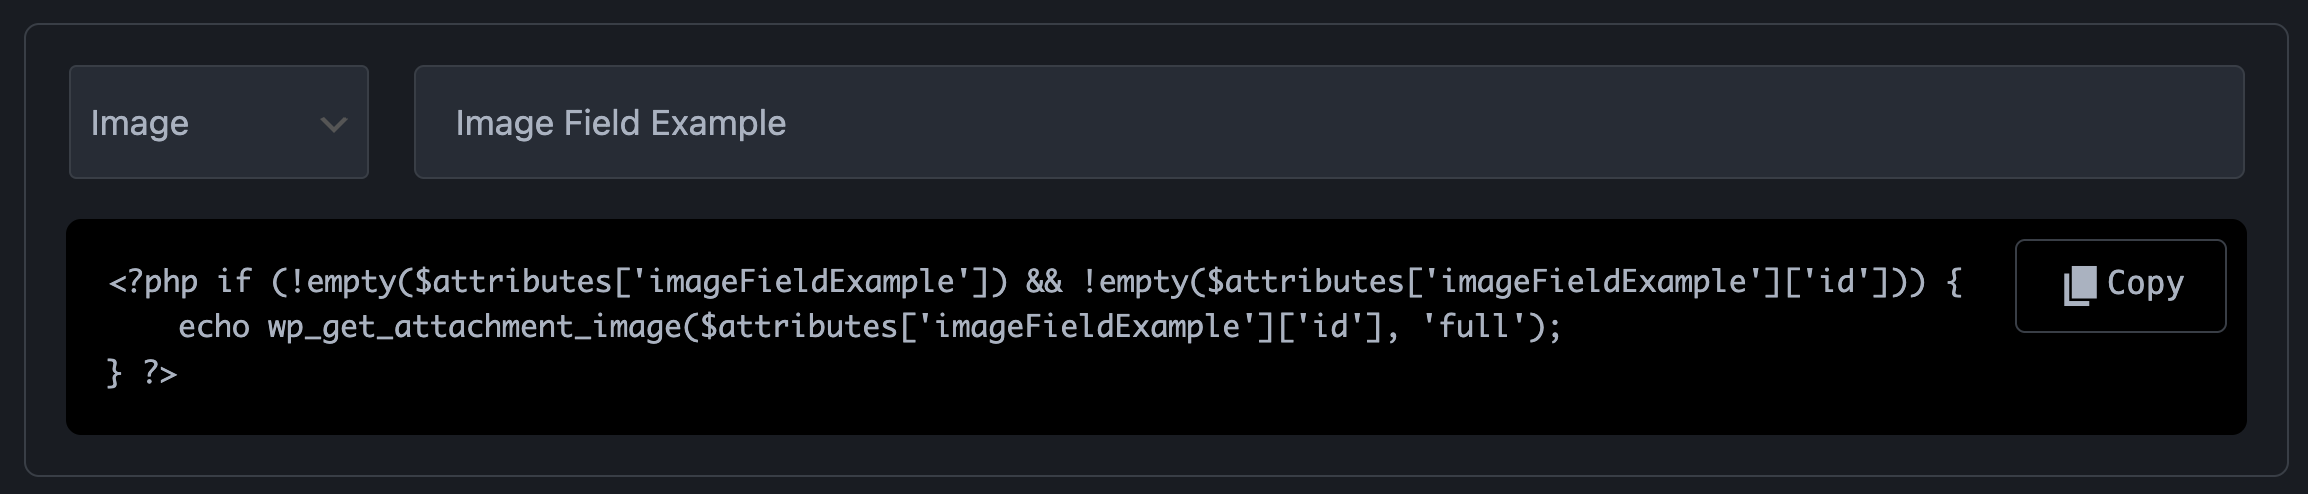Viewport: 2308px width, 494px height.
Task: Click the copy icon beside the code
Action: tap(2079, 286)
